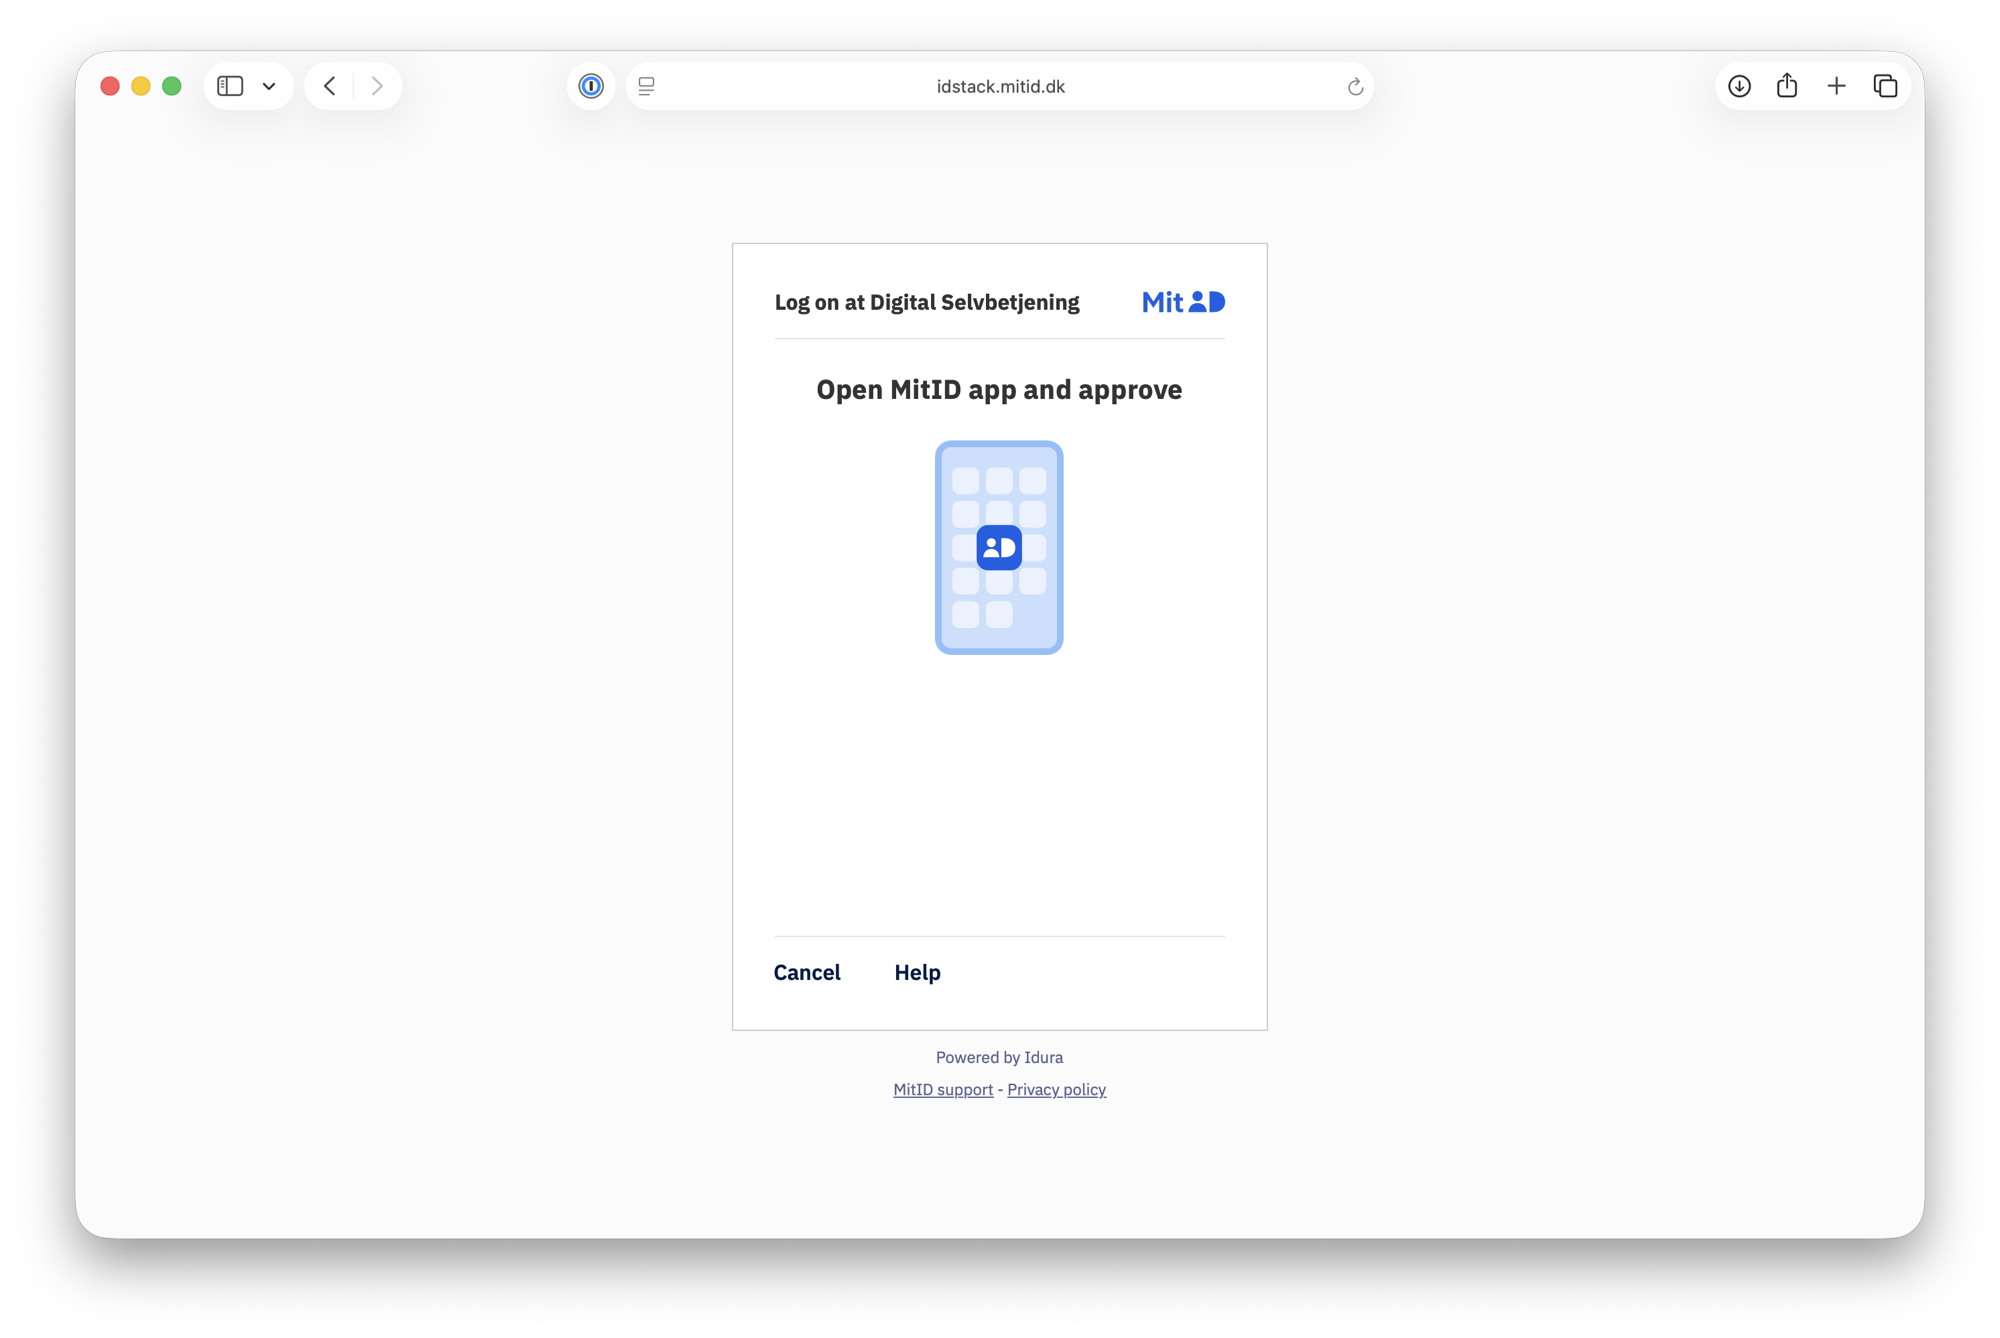Open a new tab

[x=1836, y=86]
